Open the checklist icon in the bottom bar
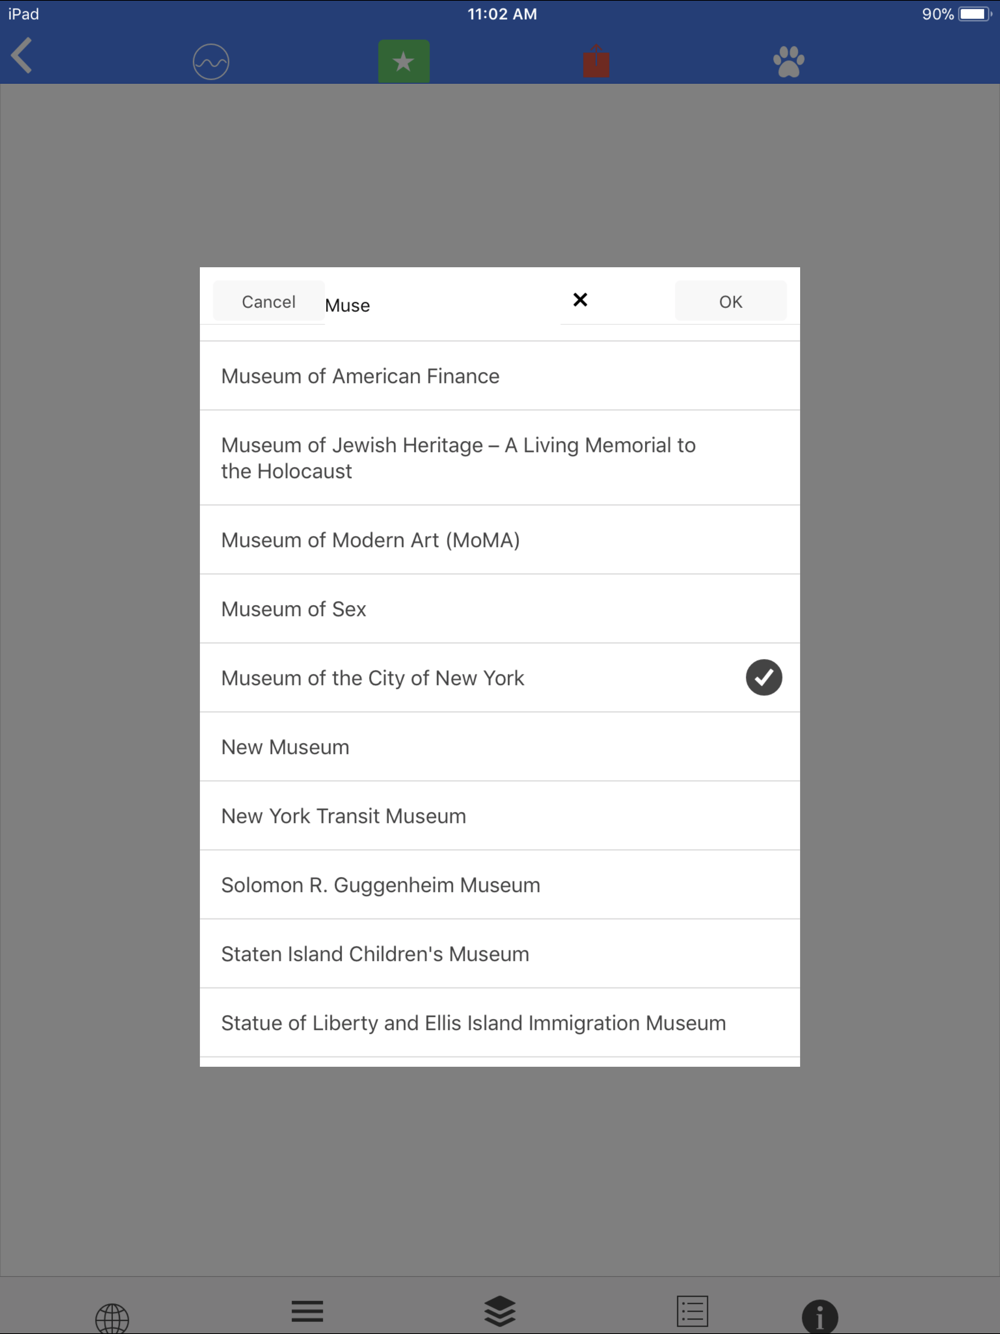The height and width of the screenshot is (1334, 1000). point(692,1311)
